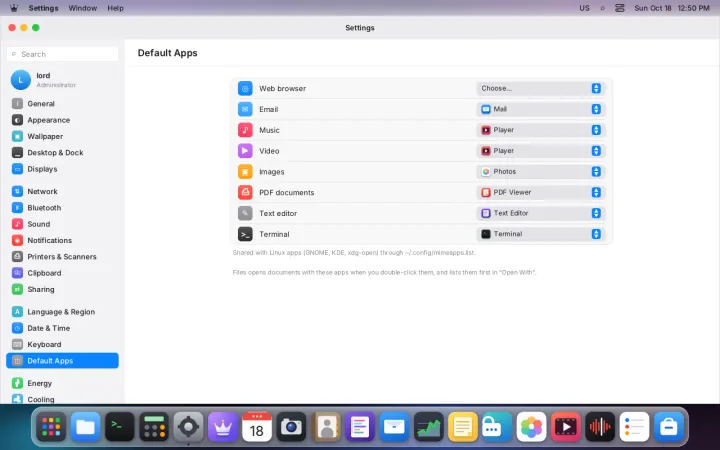
Task: Click the purple Video play row icon
Action: pos(245,151)
